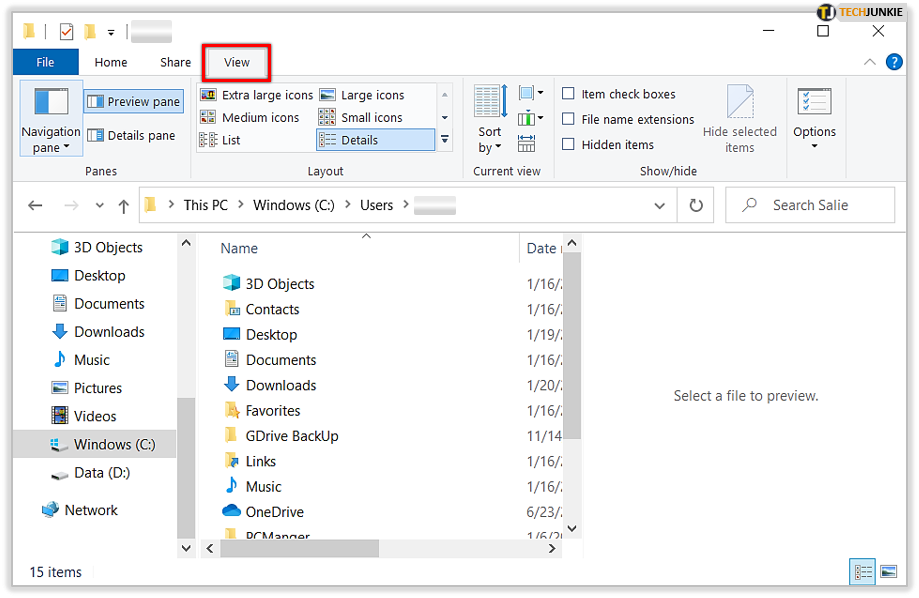Open the Share tab
The width and height of the screenshot is (919, 598).
[174, 61]
